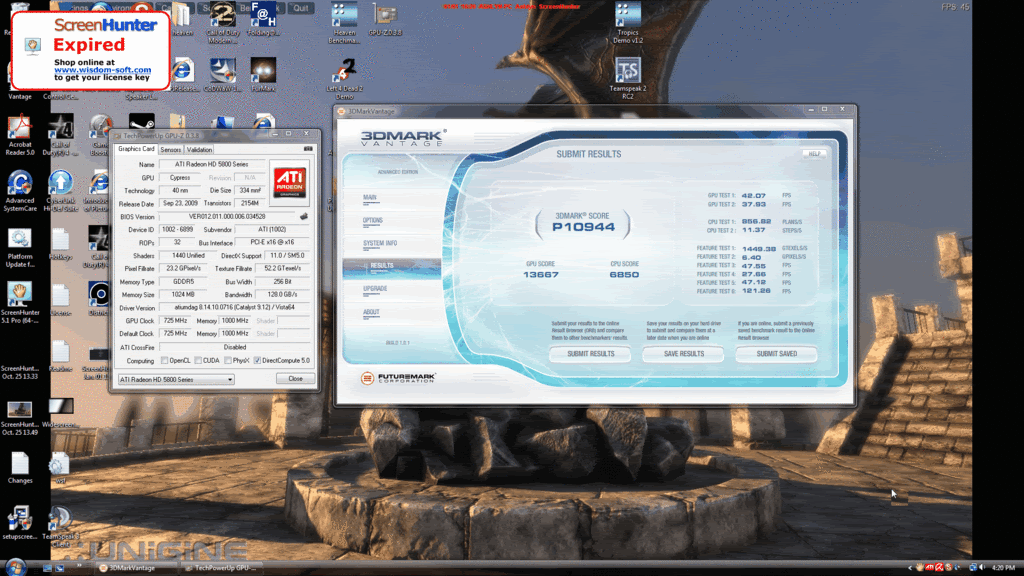Click the Submit Results button
The width and height of the screenshot is (1024, 576).
tap(590, 354)
